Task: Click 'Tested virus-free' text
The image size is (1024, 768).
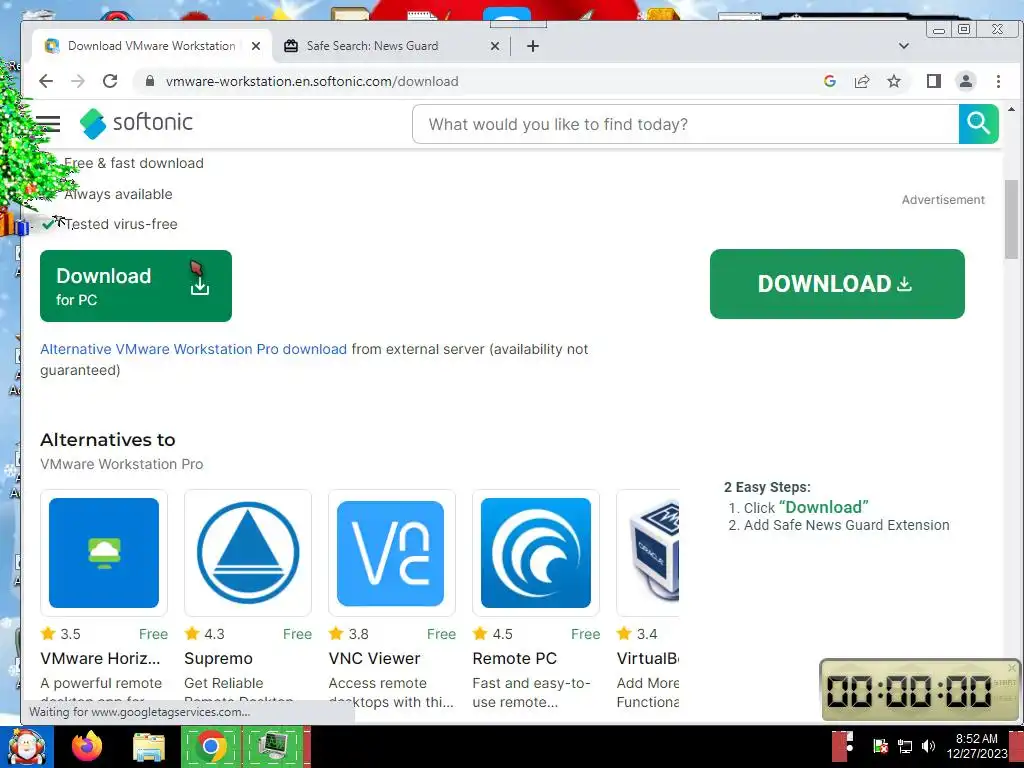Action: [121, 224]
